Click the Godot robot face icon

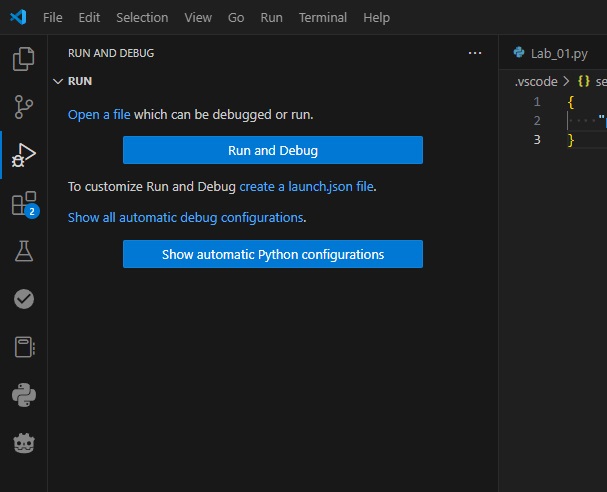[23, 443]
